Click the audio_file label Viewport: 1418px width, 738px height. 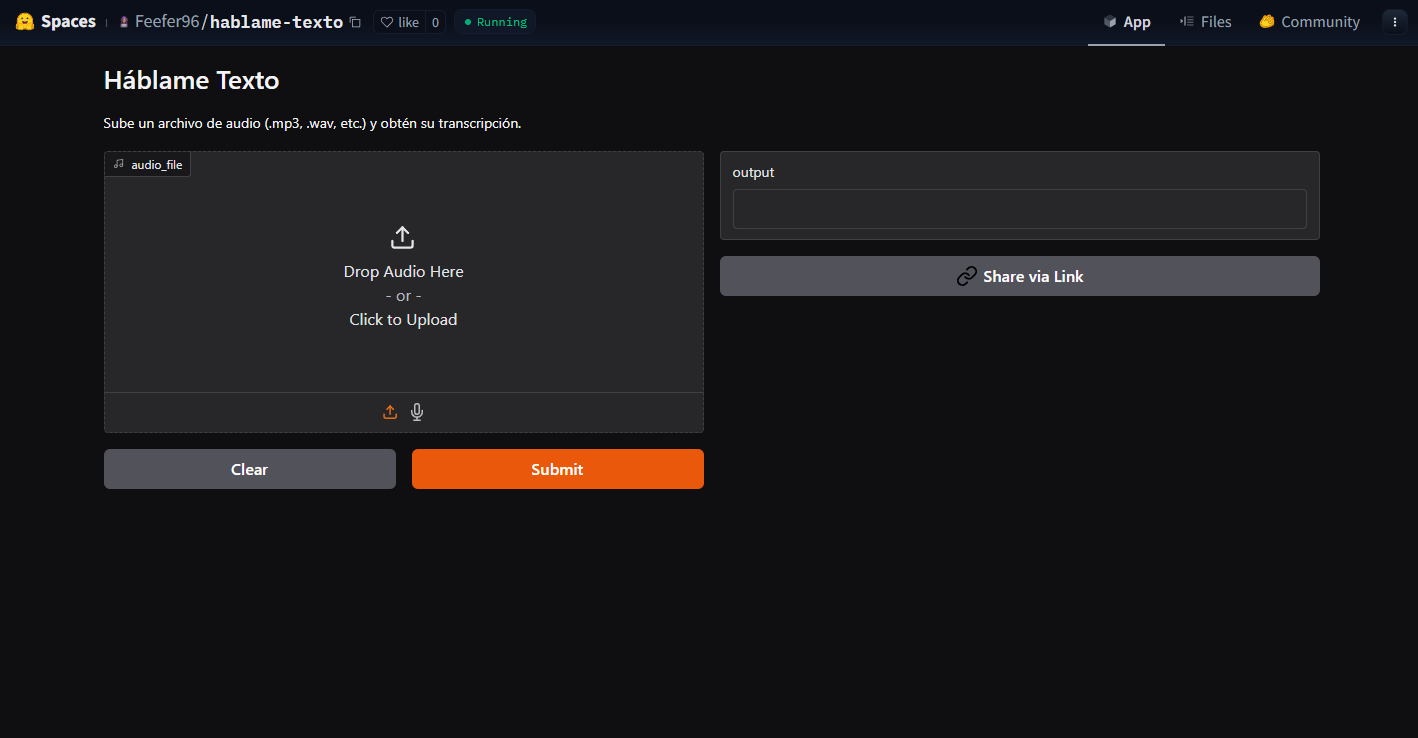(x=148, y=164)
